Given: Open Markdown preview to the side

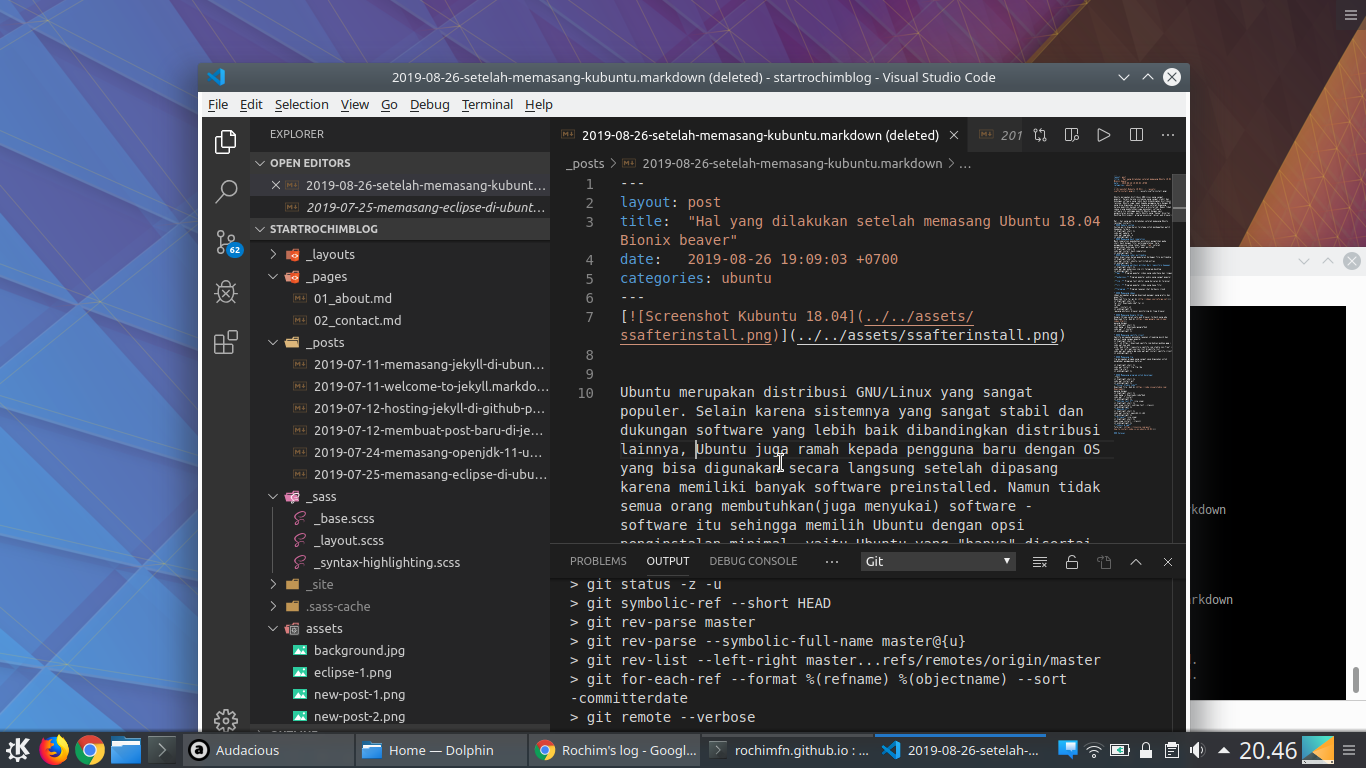Looking at the screenshot, I should coord(1072,135).
